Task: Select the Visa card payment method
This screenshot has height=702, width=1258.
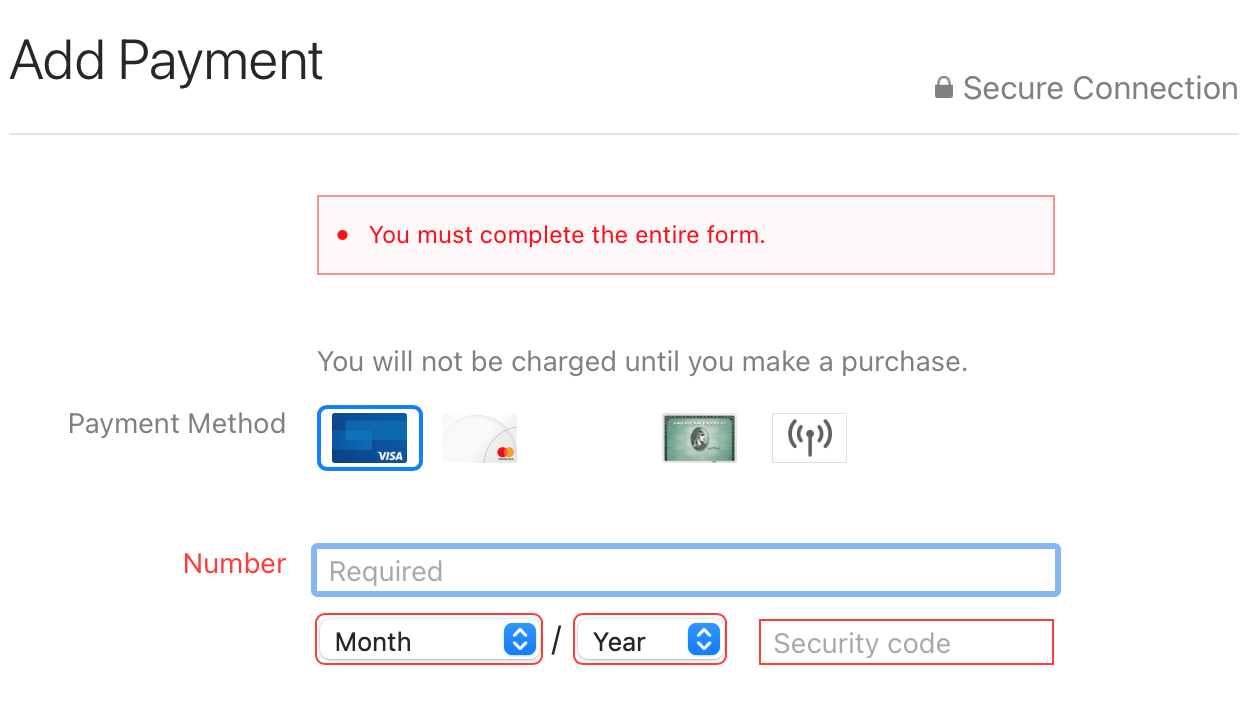Action: coord(369,438)
